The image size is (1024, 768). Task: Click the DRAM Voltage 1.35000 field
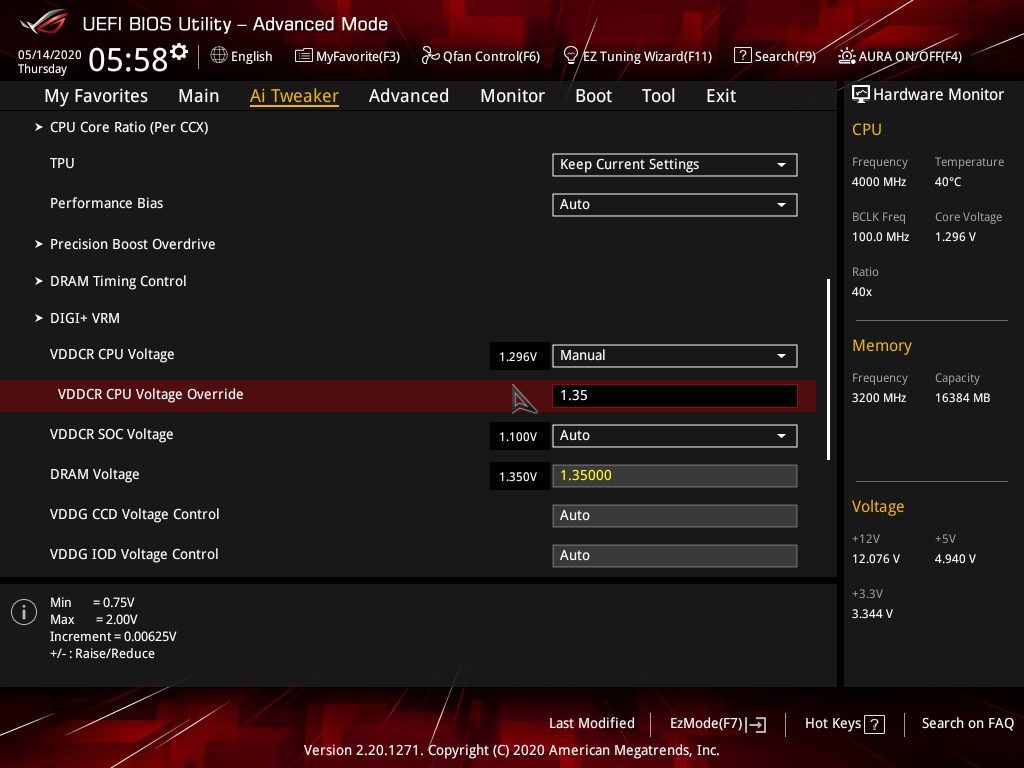[x=675, y=475]
